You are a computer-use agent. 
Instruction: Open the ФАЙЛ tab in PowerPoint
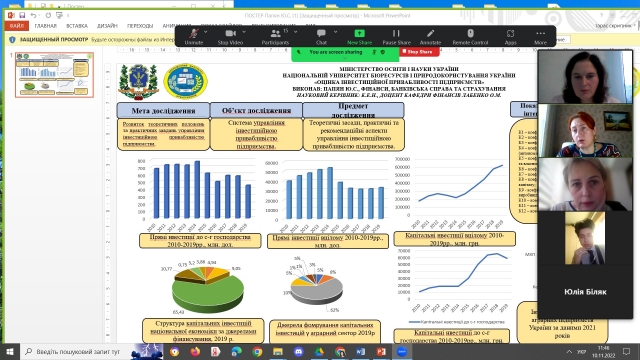(17, 26)
